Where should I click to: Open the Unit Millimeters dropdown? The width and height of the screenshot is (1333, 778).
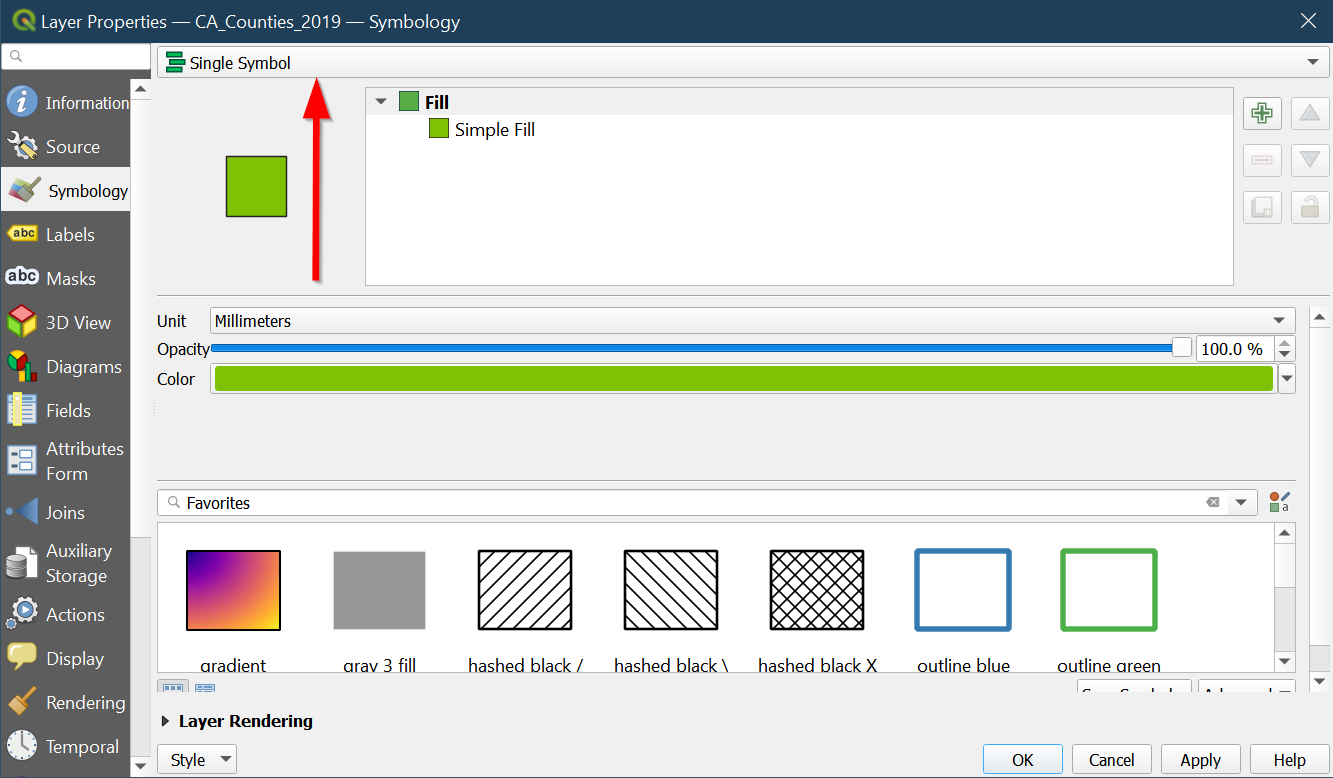(752, 321)
